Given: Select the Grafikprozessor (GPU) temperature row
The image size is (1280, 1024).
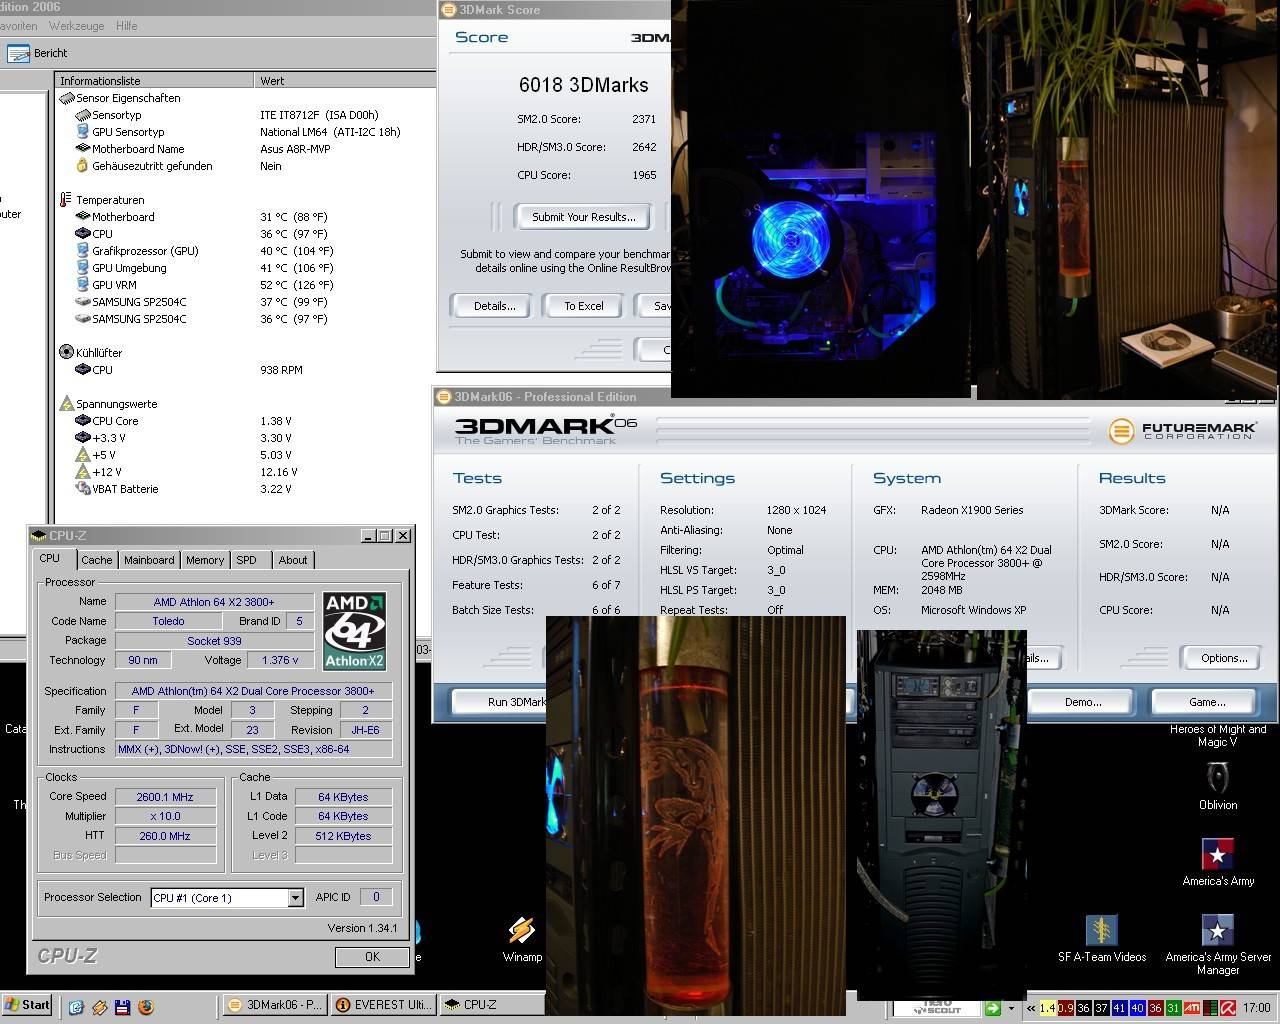Looking at the screenshot, I should pos(245,251).
